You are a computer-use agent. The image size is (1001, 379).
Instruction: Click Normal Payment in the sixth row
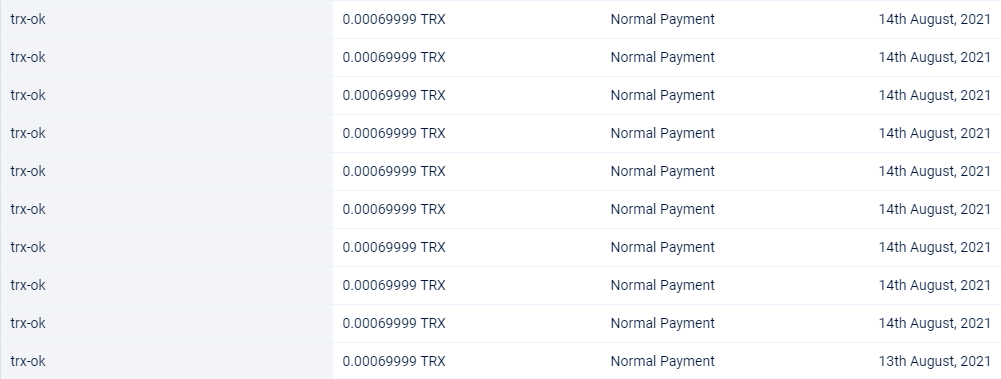(x=663, y=209)
